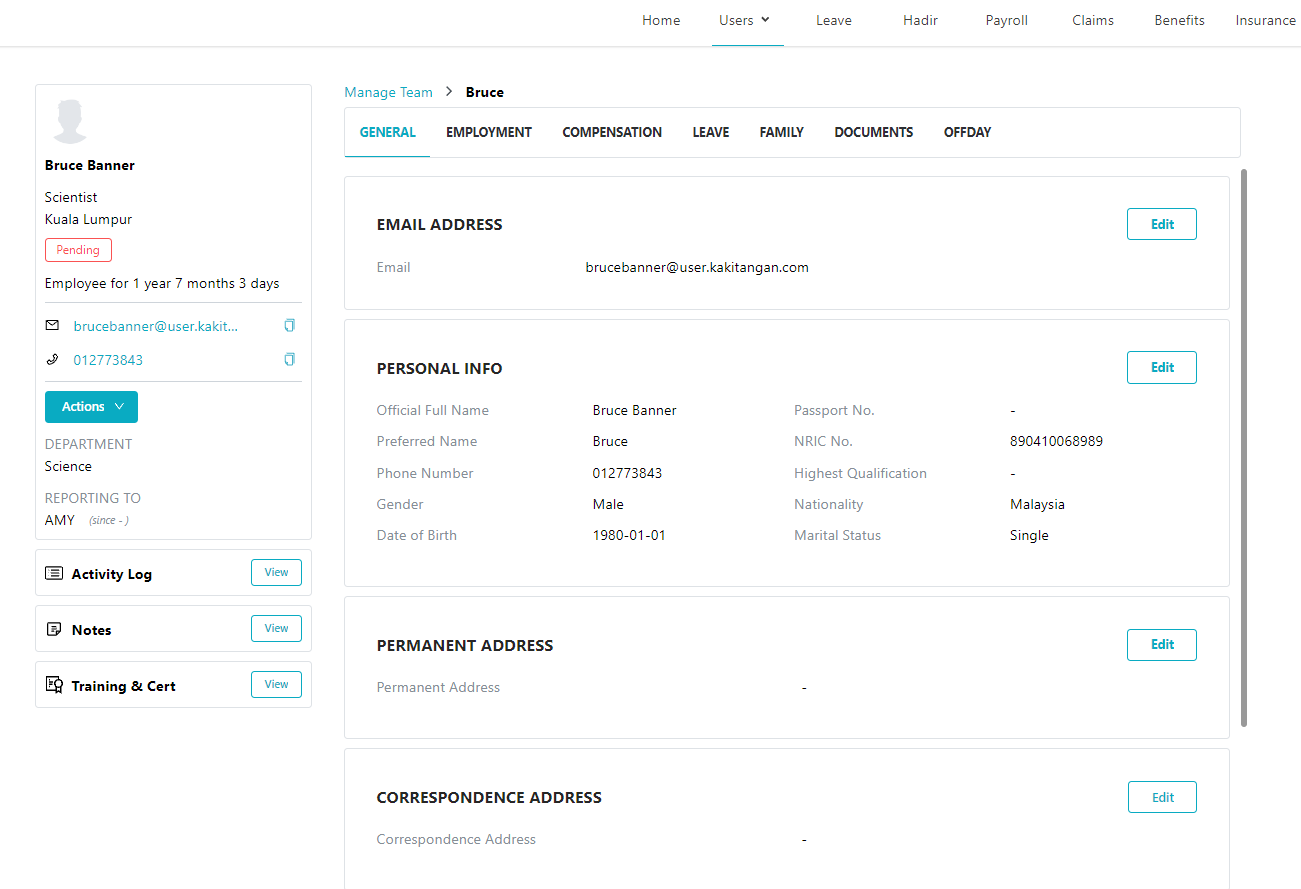View the Activity Log
This screenshot has height=889, width=1301.
click(x=276, y=573)
